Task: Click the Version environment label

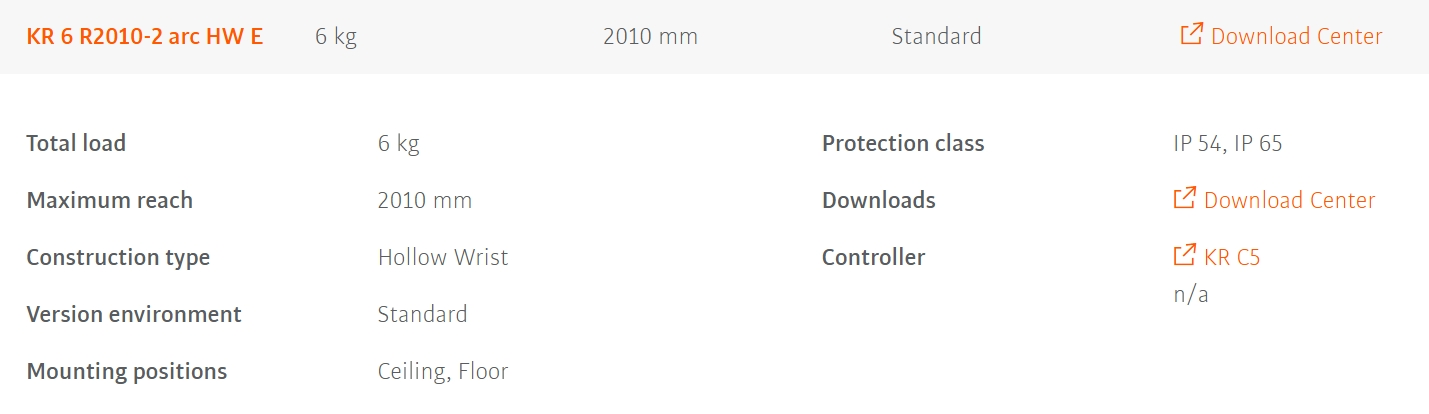Action: pos(134,315)
